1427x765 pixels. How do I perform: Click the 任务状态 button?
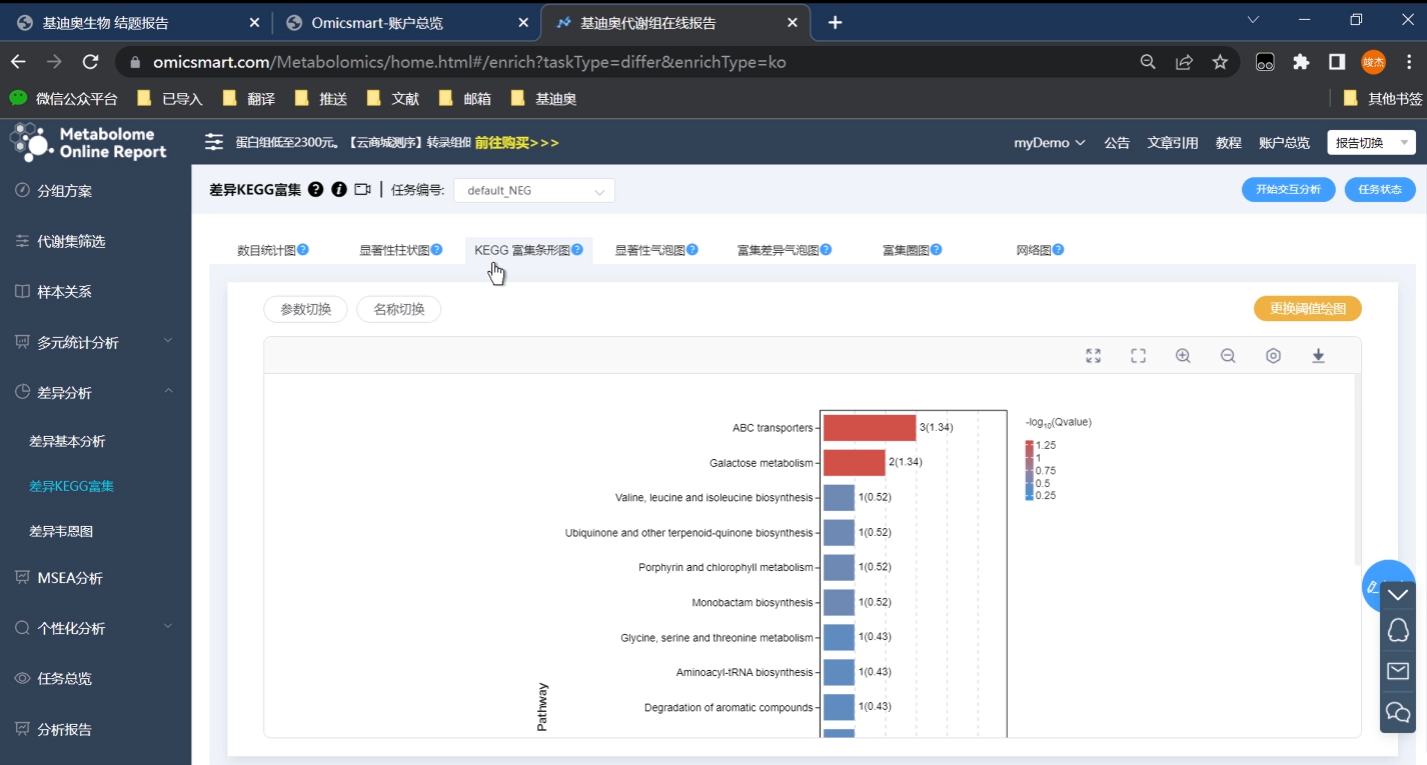pyautogui.click(x=1380, y=189)
